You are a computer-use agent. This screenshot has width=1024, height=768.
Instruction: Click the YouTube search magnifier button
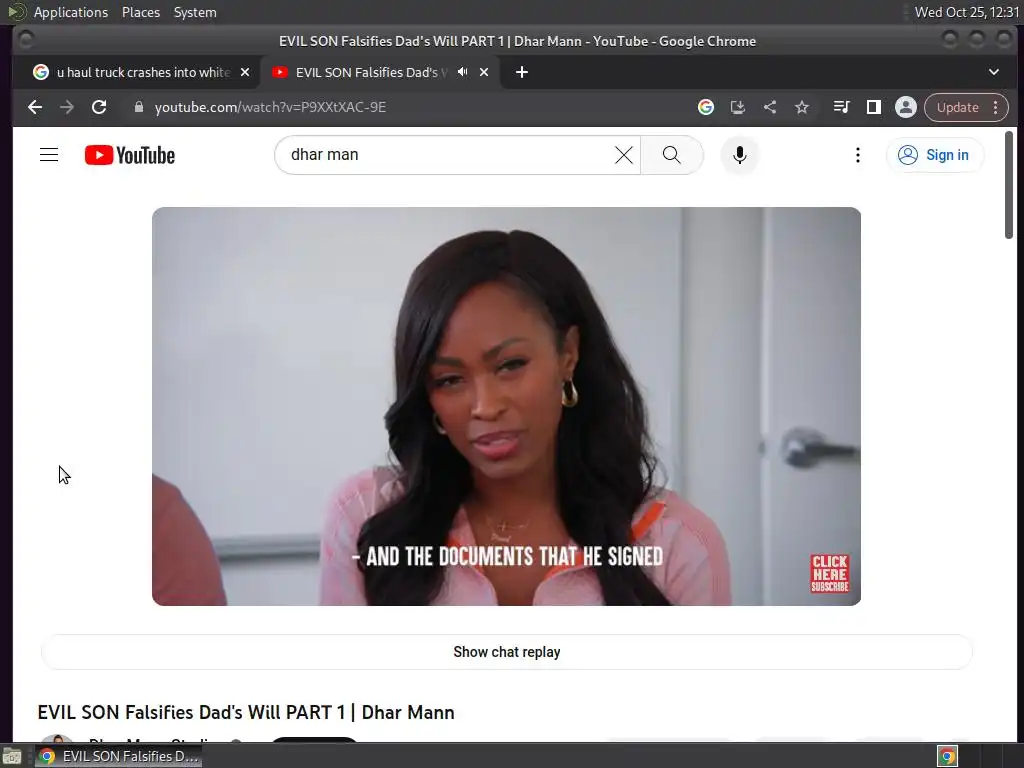(671, 155)
